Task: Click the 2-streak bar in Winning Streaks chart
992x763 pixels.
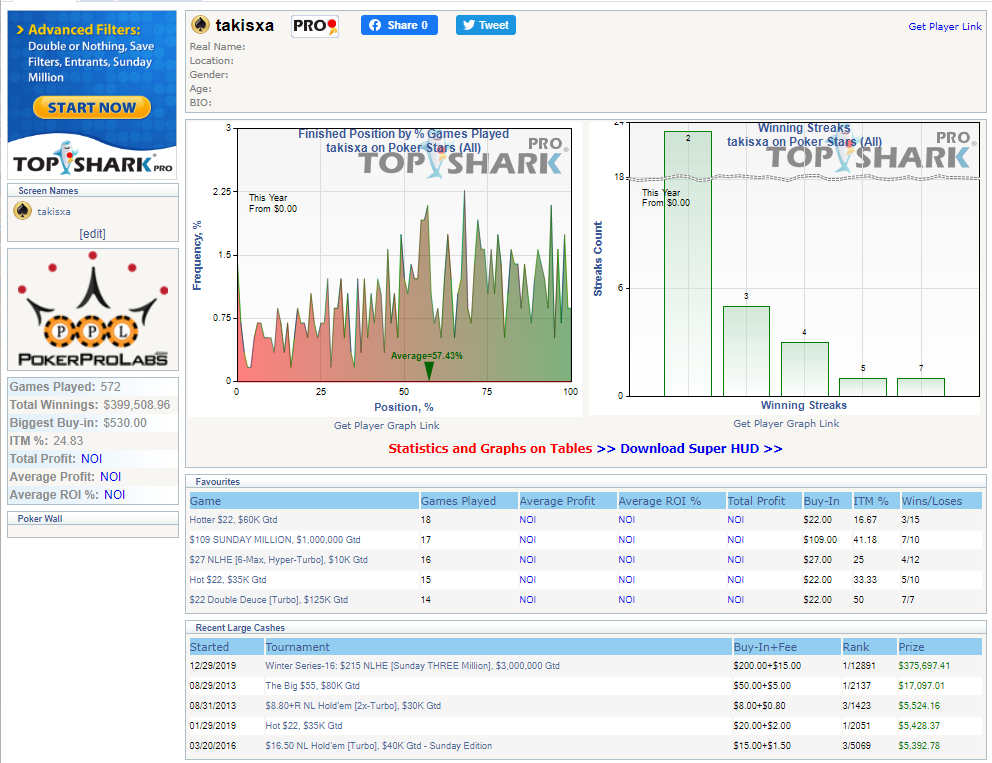Action: tap(688, 264)
